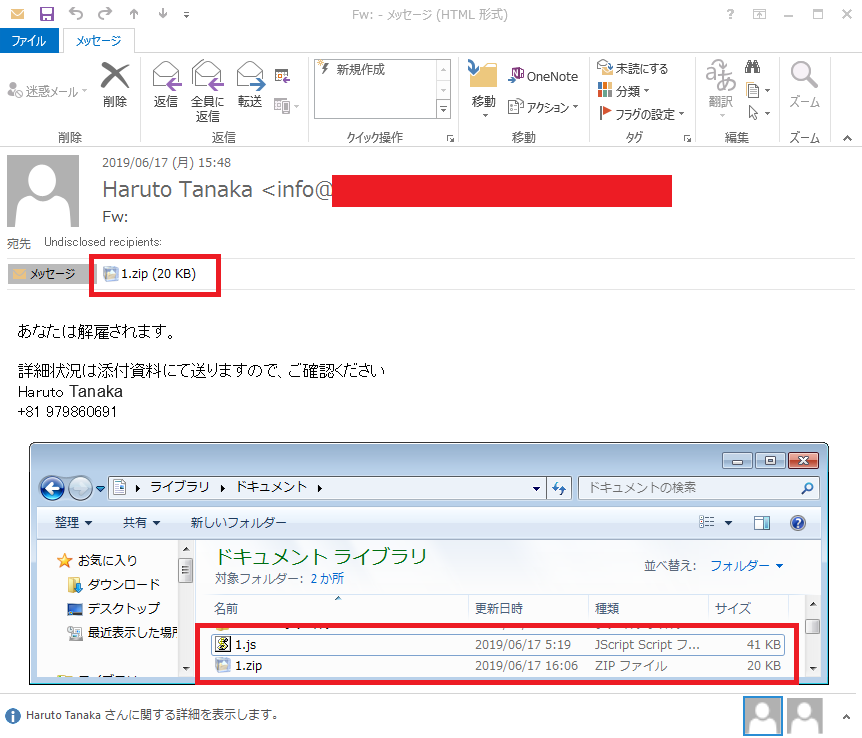Open the クイック操作 dialog launcher
The image size is (862, 738).
[450, 139]
